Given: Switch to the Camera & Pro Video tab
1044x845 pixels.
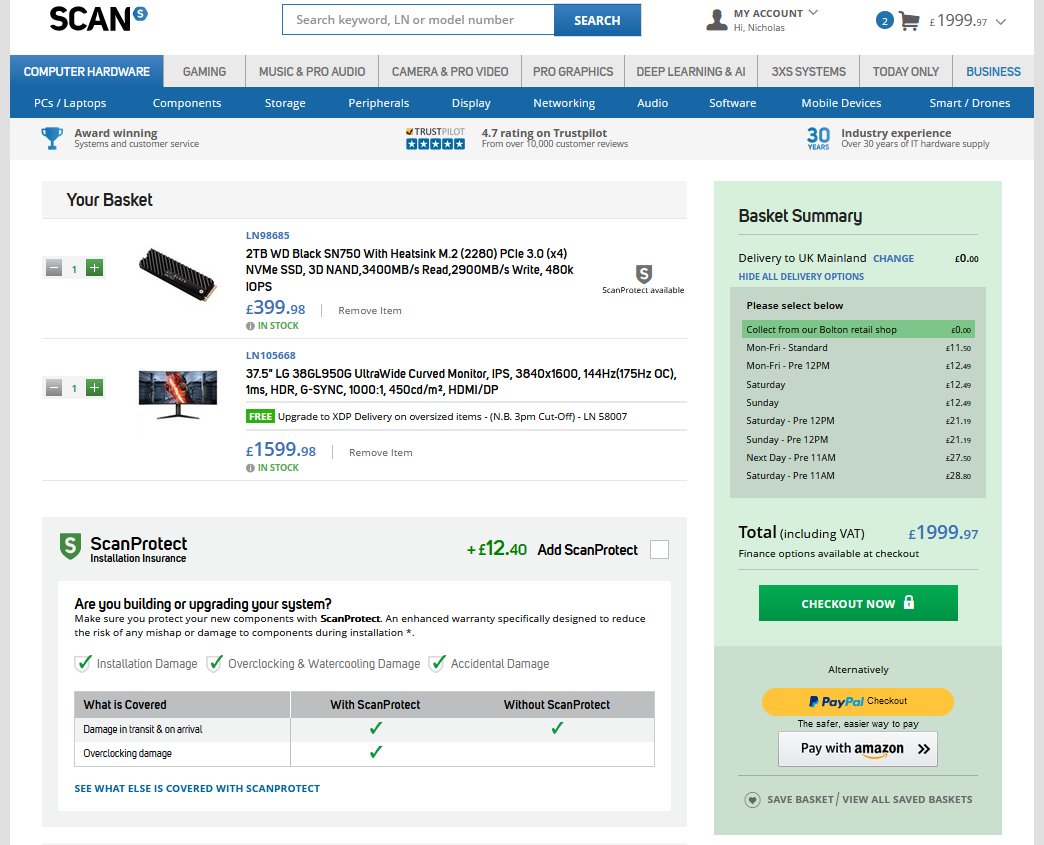Looking at the screenshot, I should pos(449,71).
